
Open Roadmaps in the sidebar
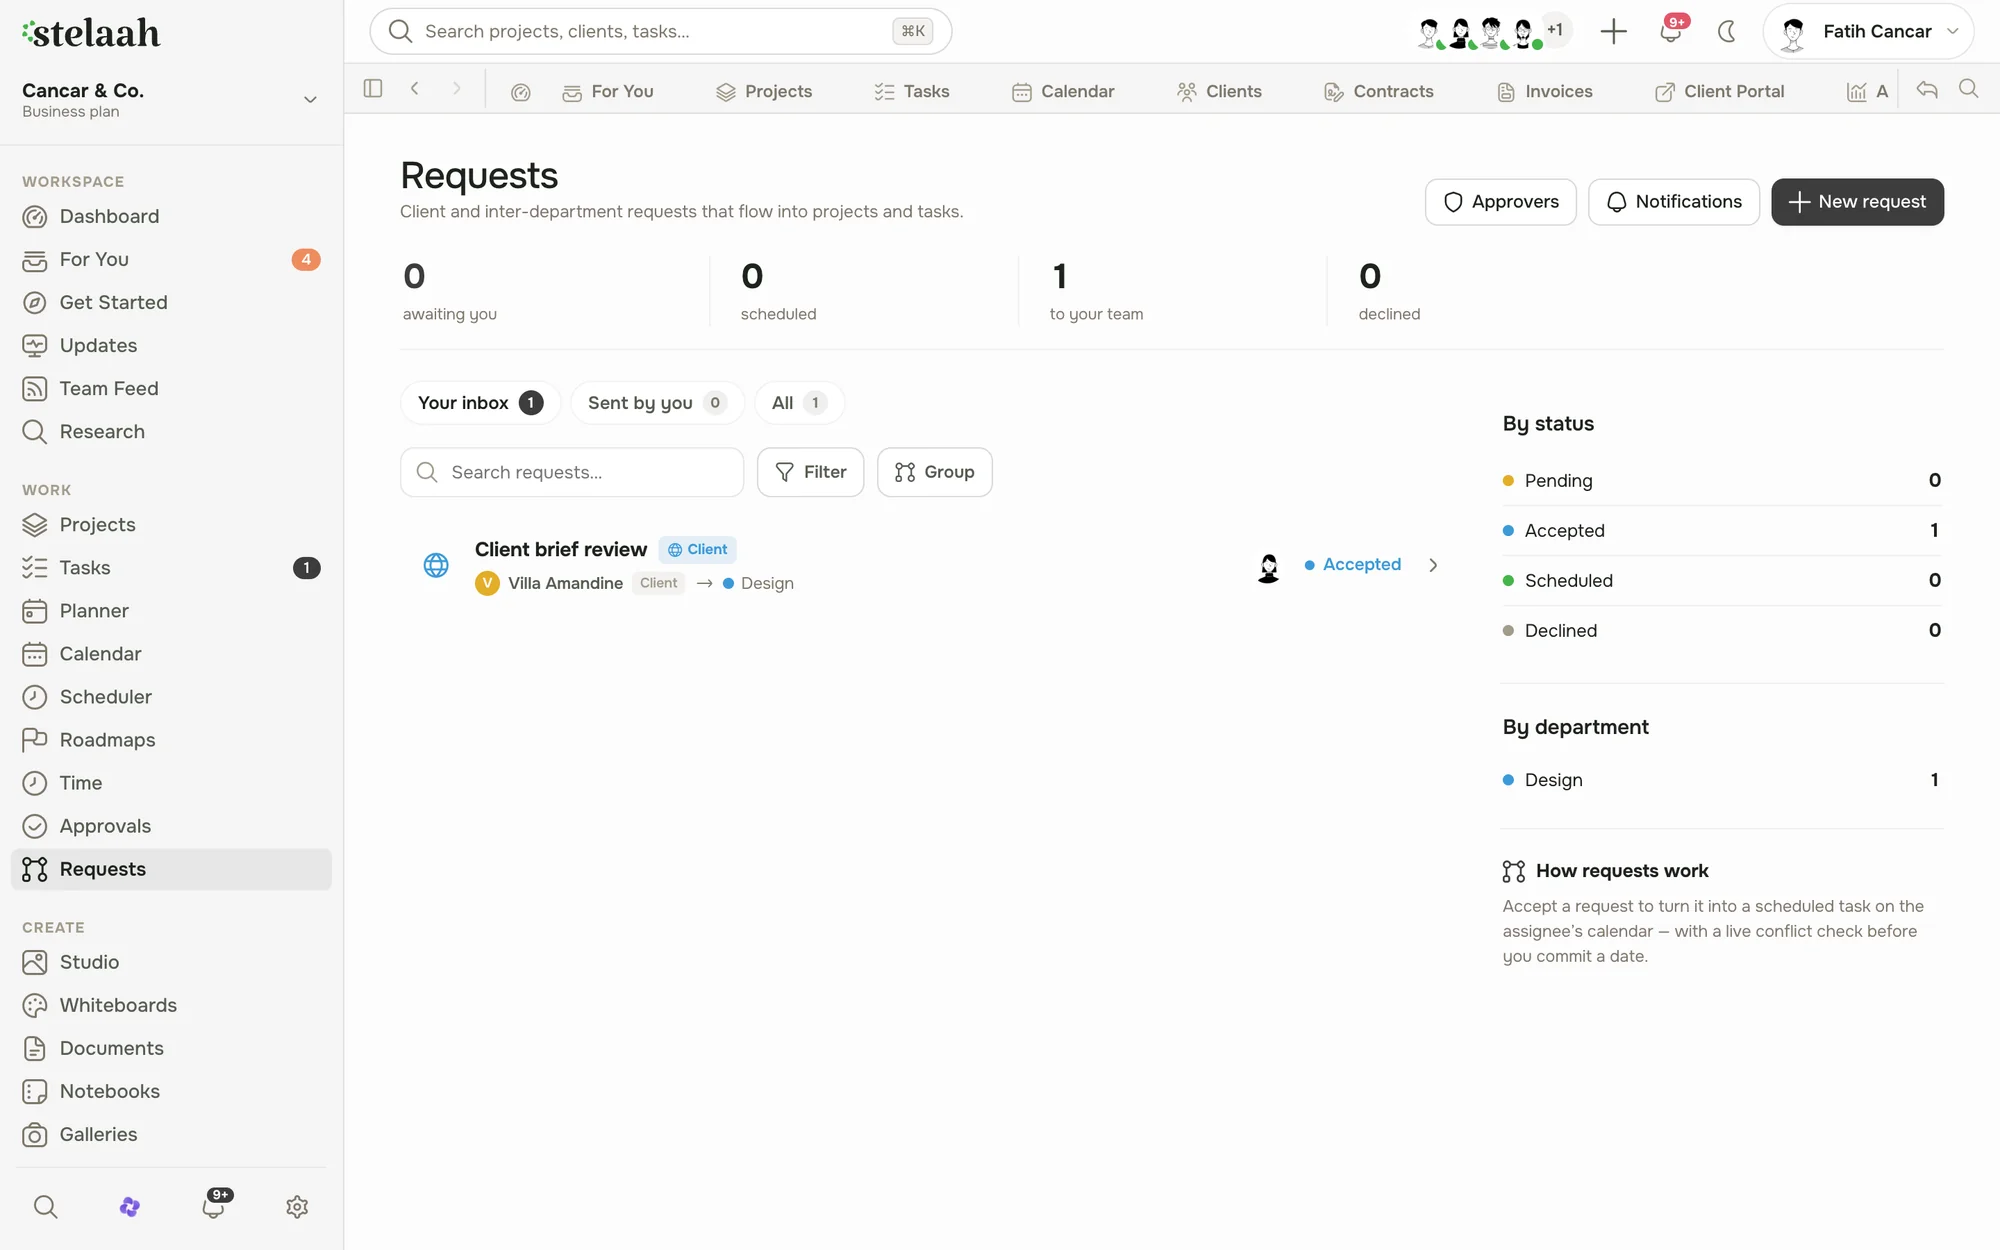[171, 739]
